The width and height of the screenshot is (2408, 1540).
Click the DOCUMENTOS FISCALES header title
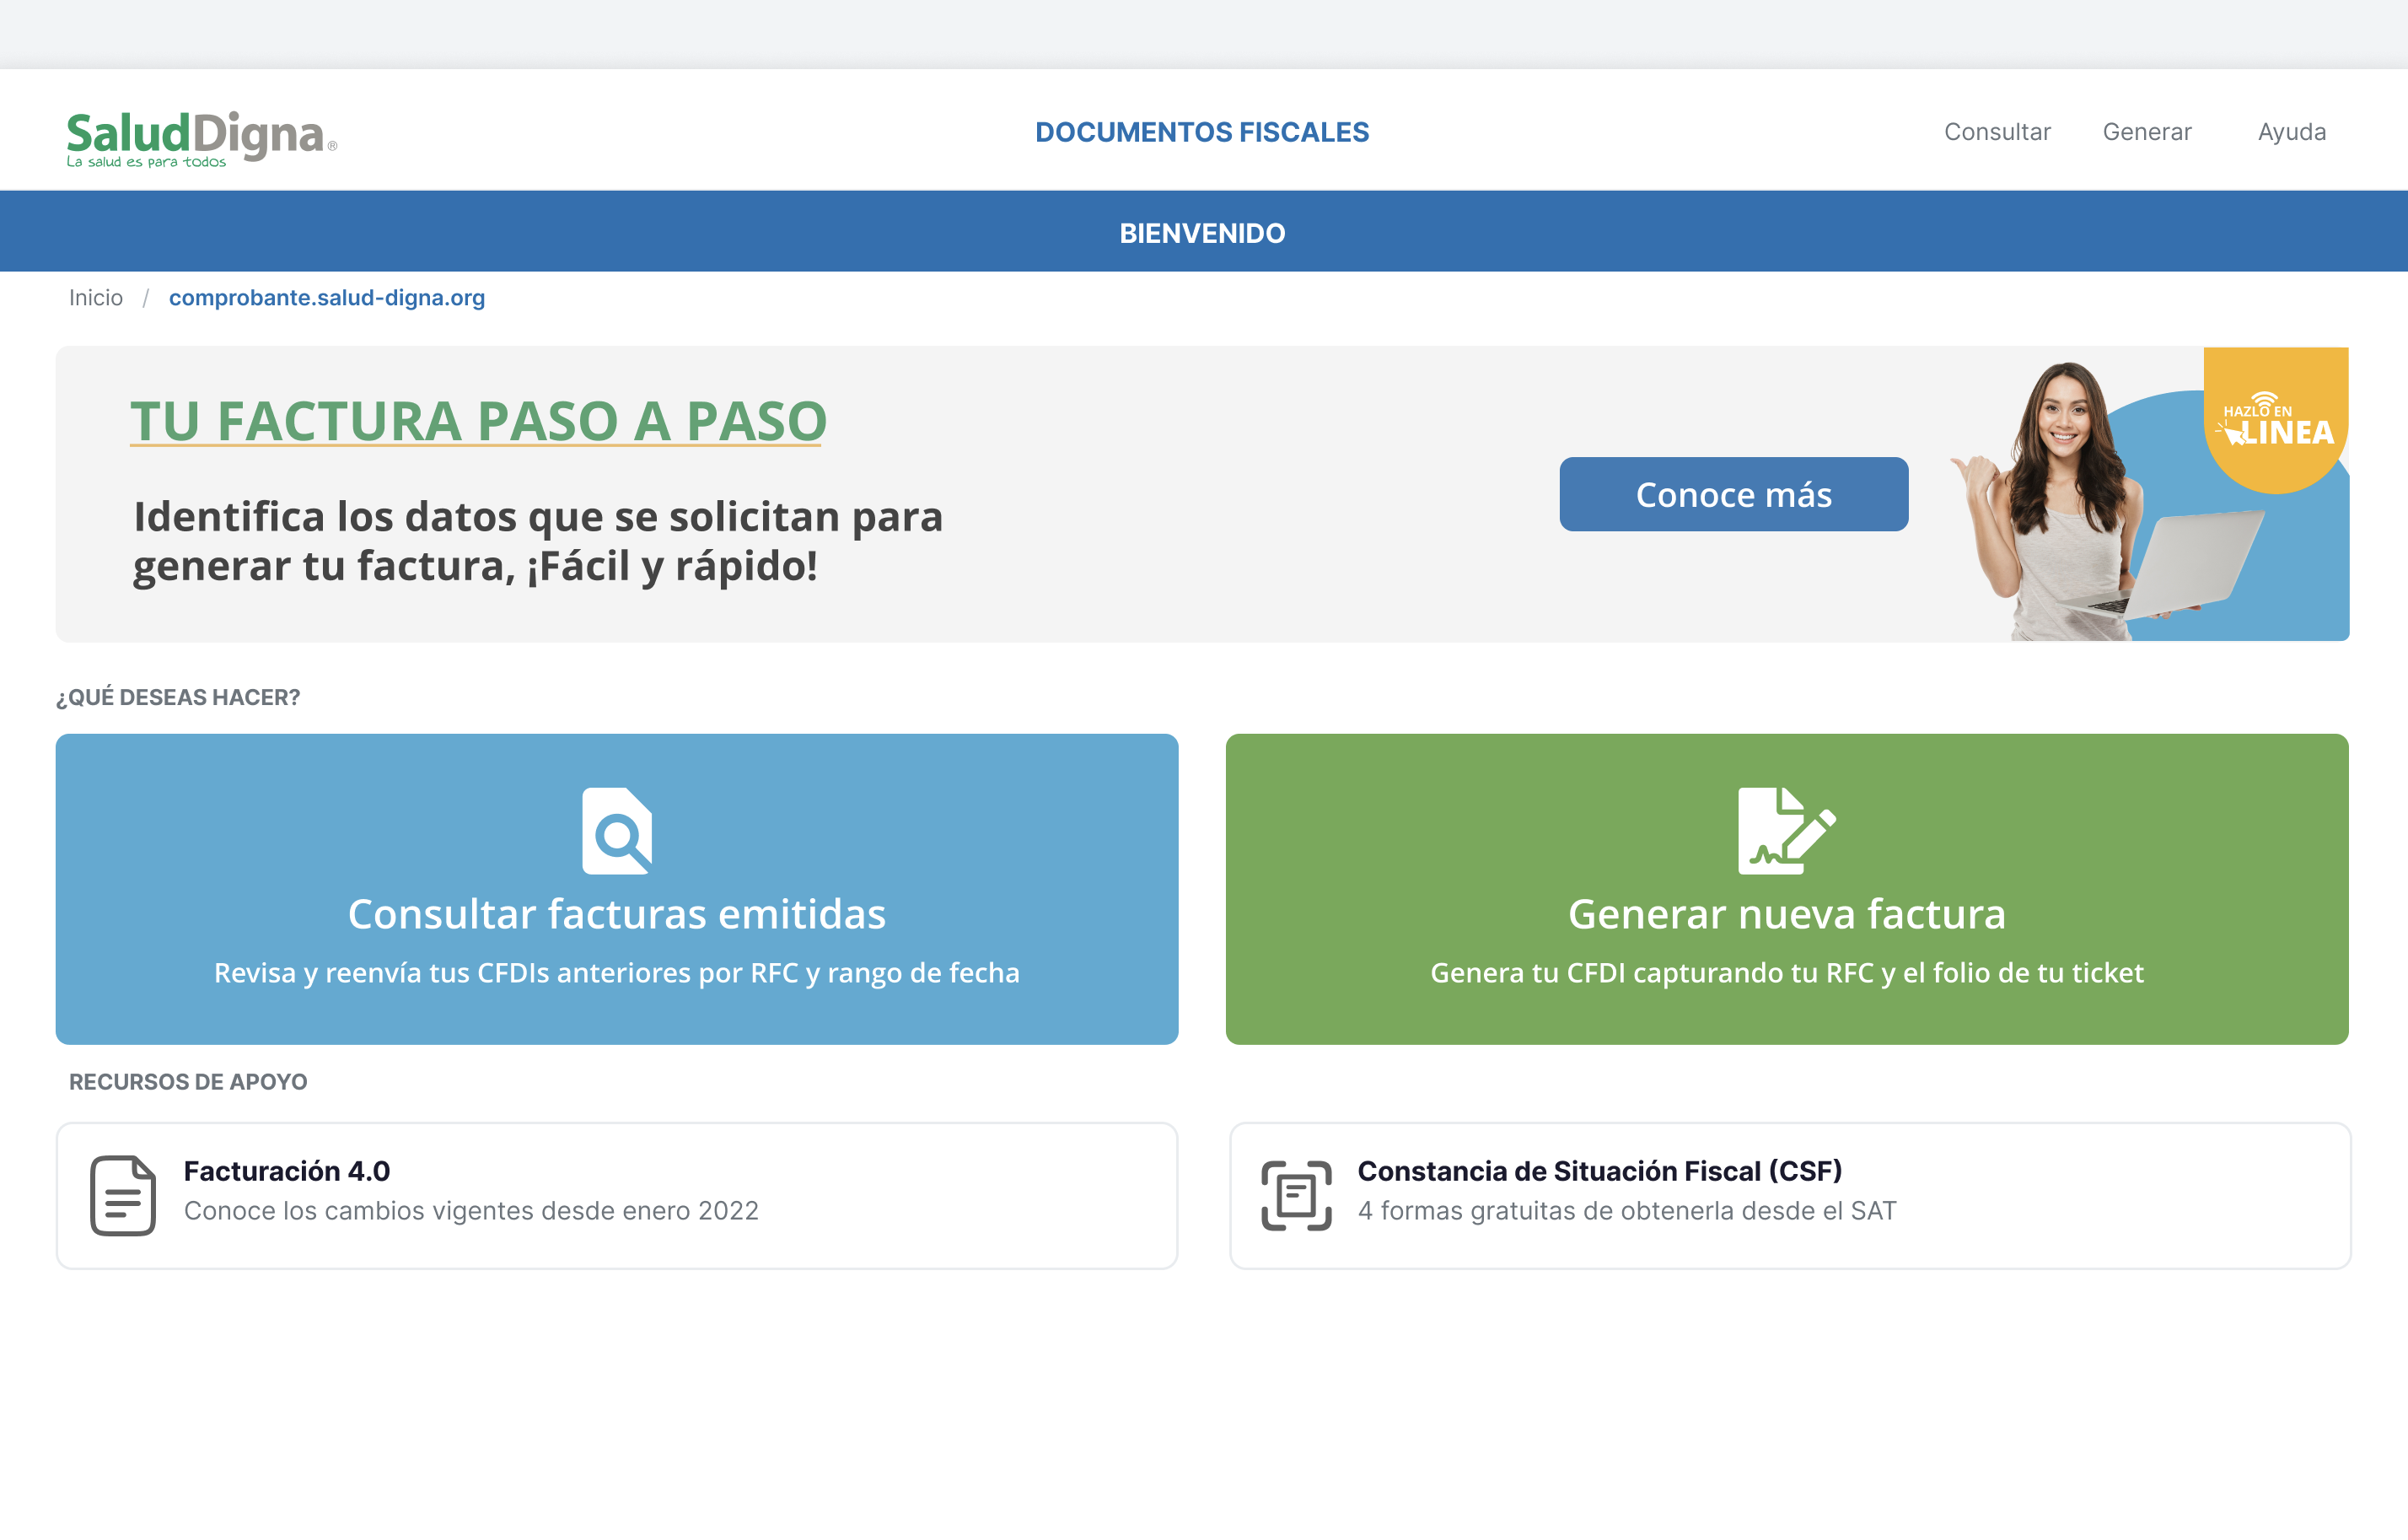(x=1202, y=132)
